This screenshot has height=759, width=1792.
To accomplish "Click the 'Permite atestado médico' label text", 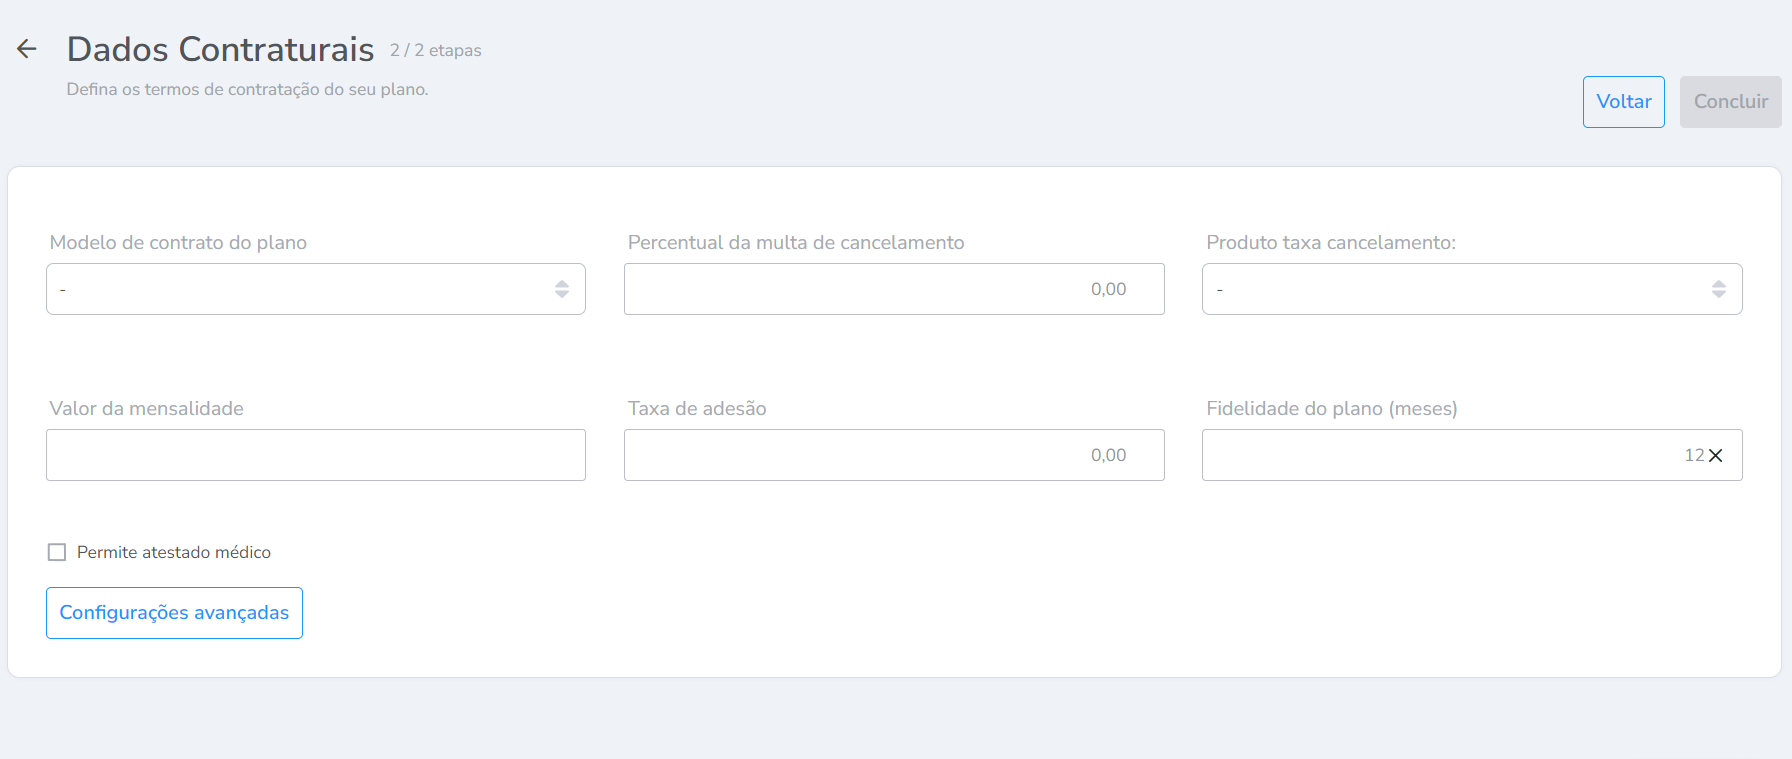I will 174,552.
